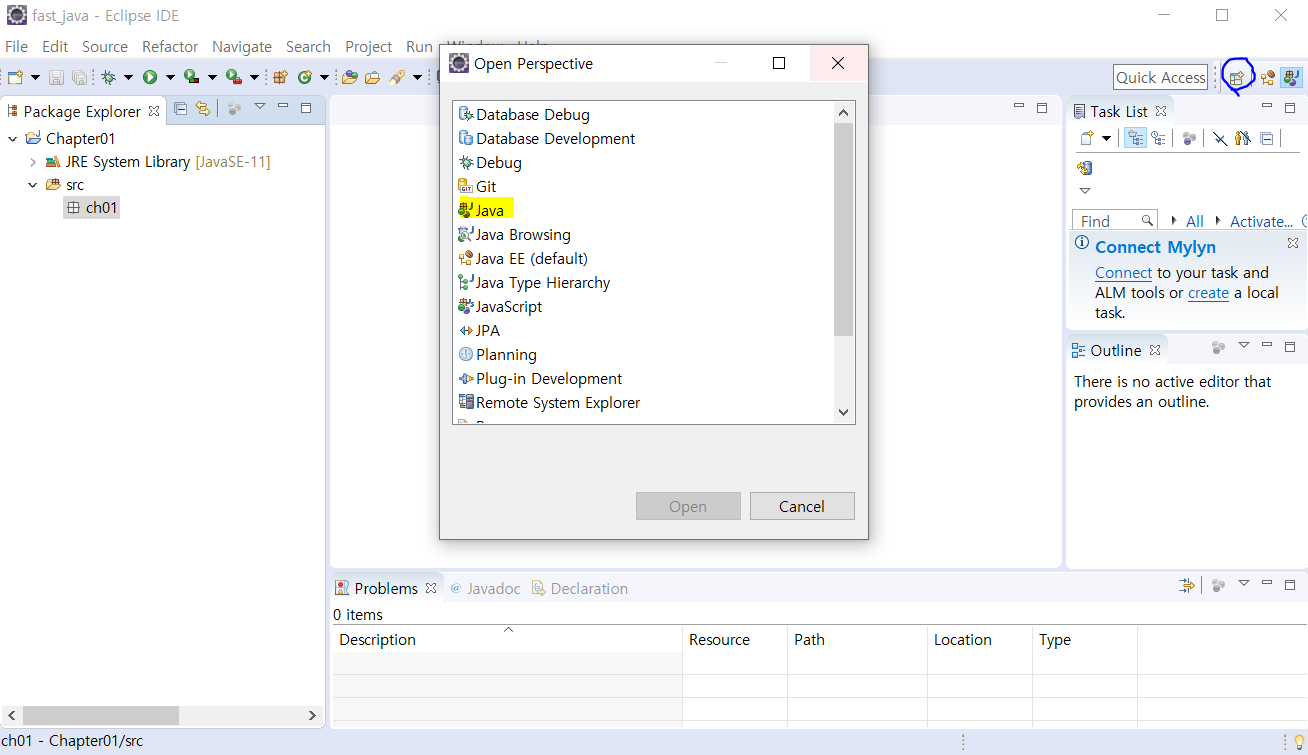The width and height of the screenshot is (1308, 755).
Task: Open the New Task dropdown in Task List
Action: coord(1106,138)
